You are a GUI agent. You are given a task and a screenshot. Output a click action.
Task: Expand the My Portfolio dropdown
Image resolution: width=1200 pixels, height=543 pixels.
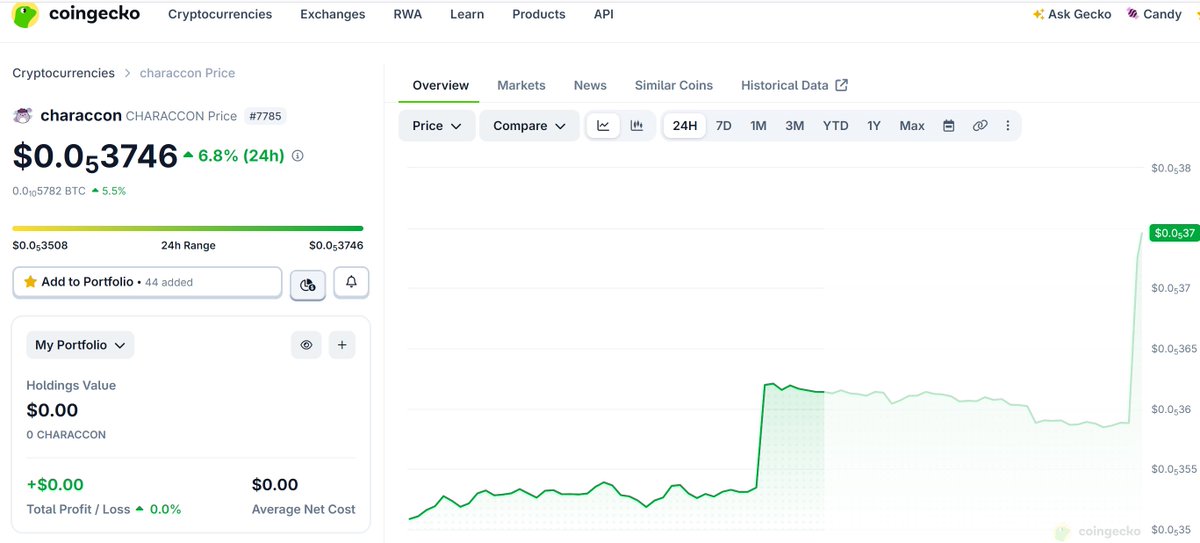[x=80, y=345]
